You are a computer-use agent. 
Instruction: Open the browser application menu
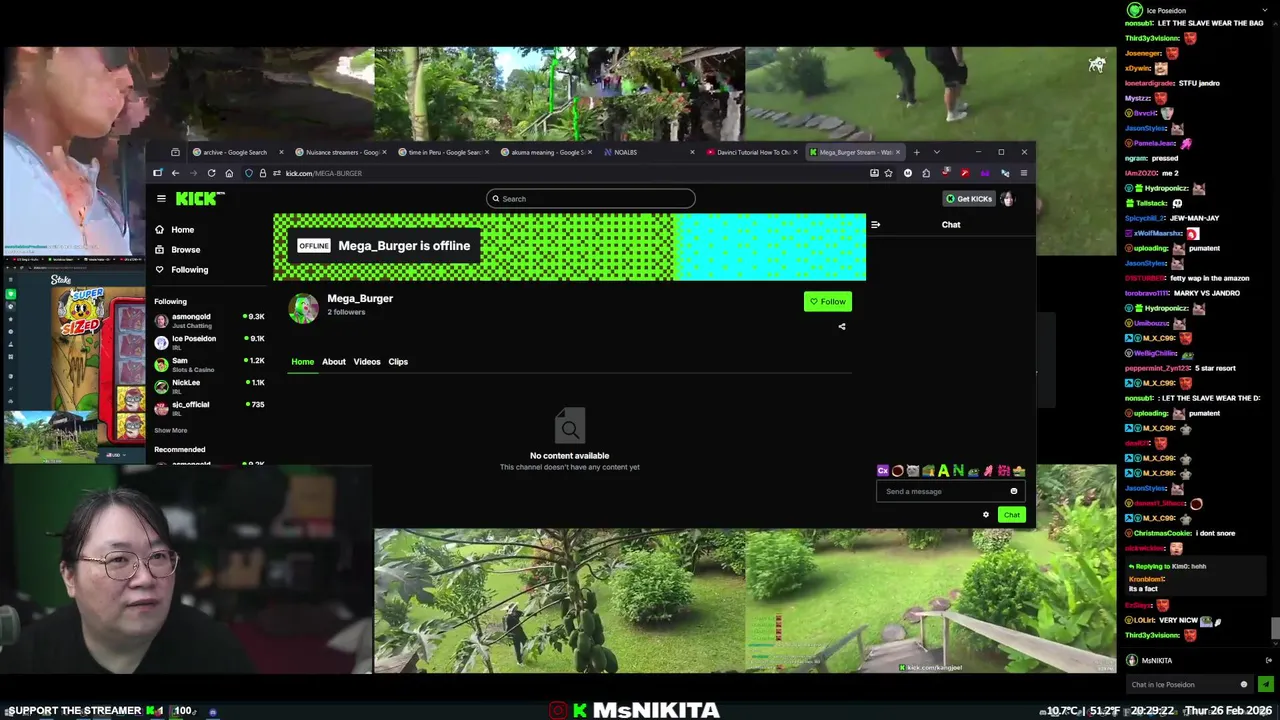pos(1023,173)
